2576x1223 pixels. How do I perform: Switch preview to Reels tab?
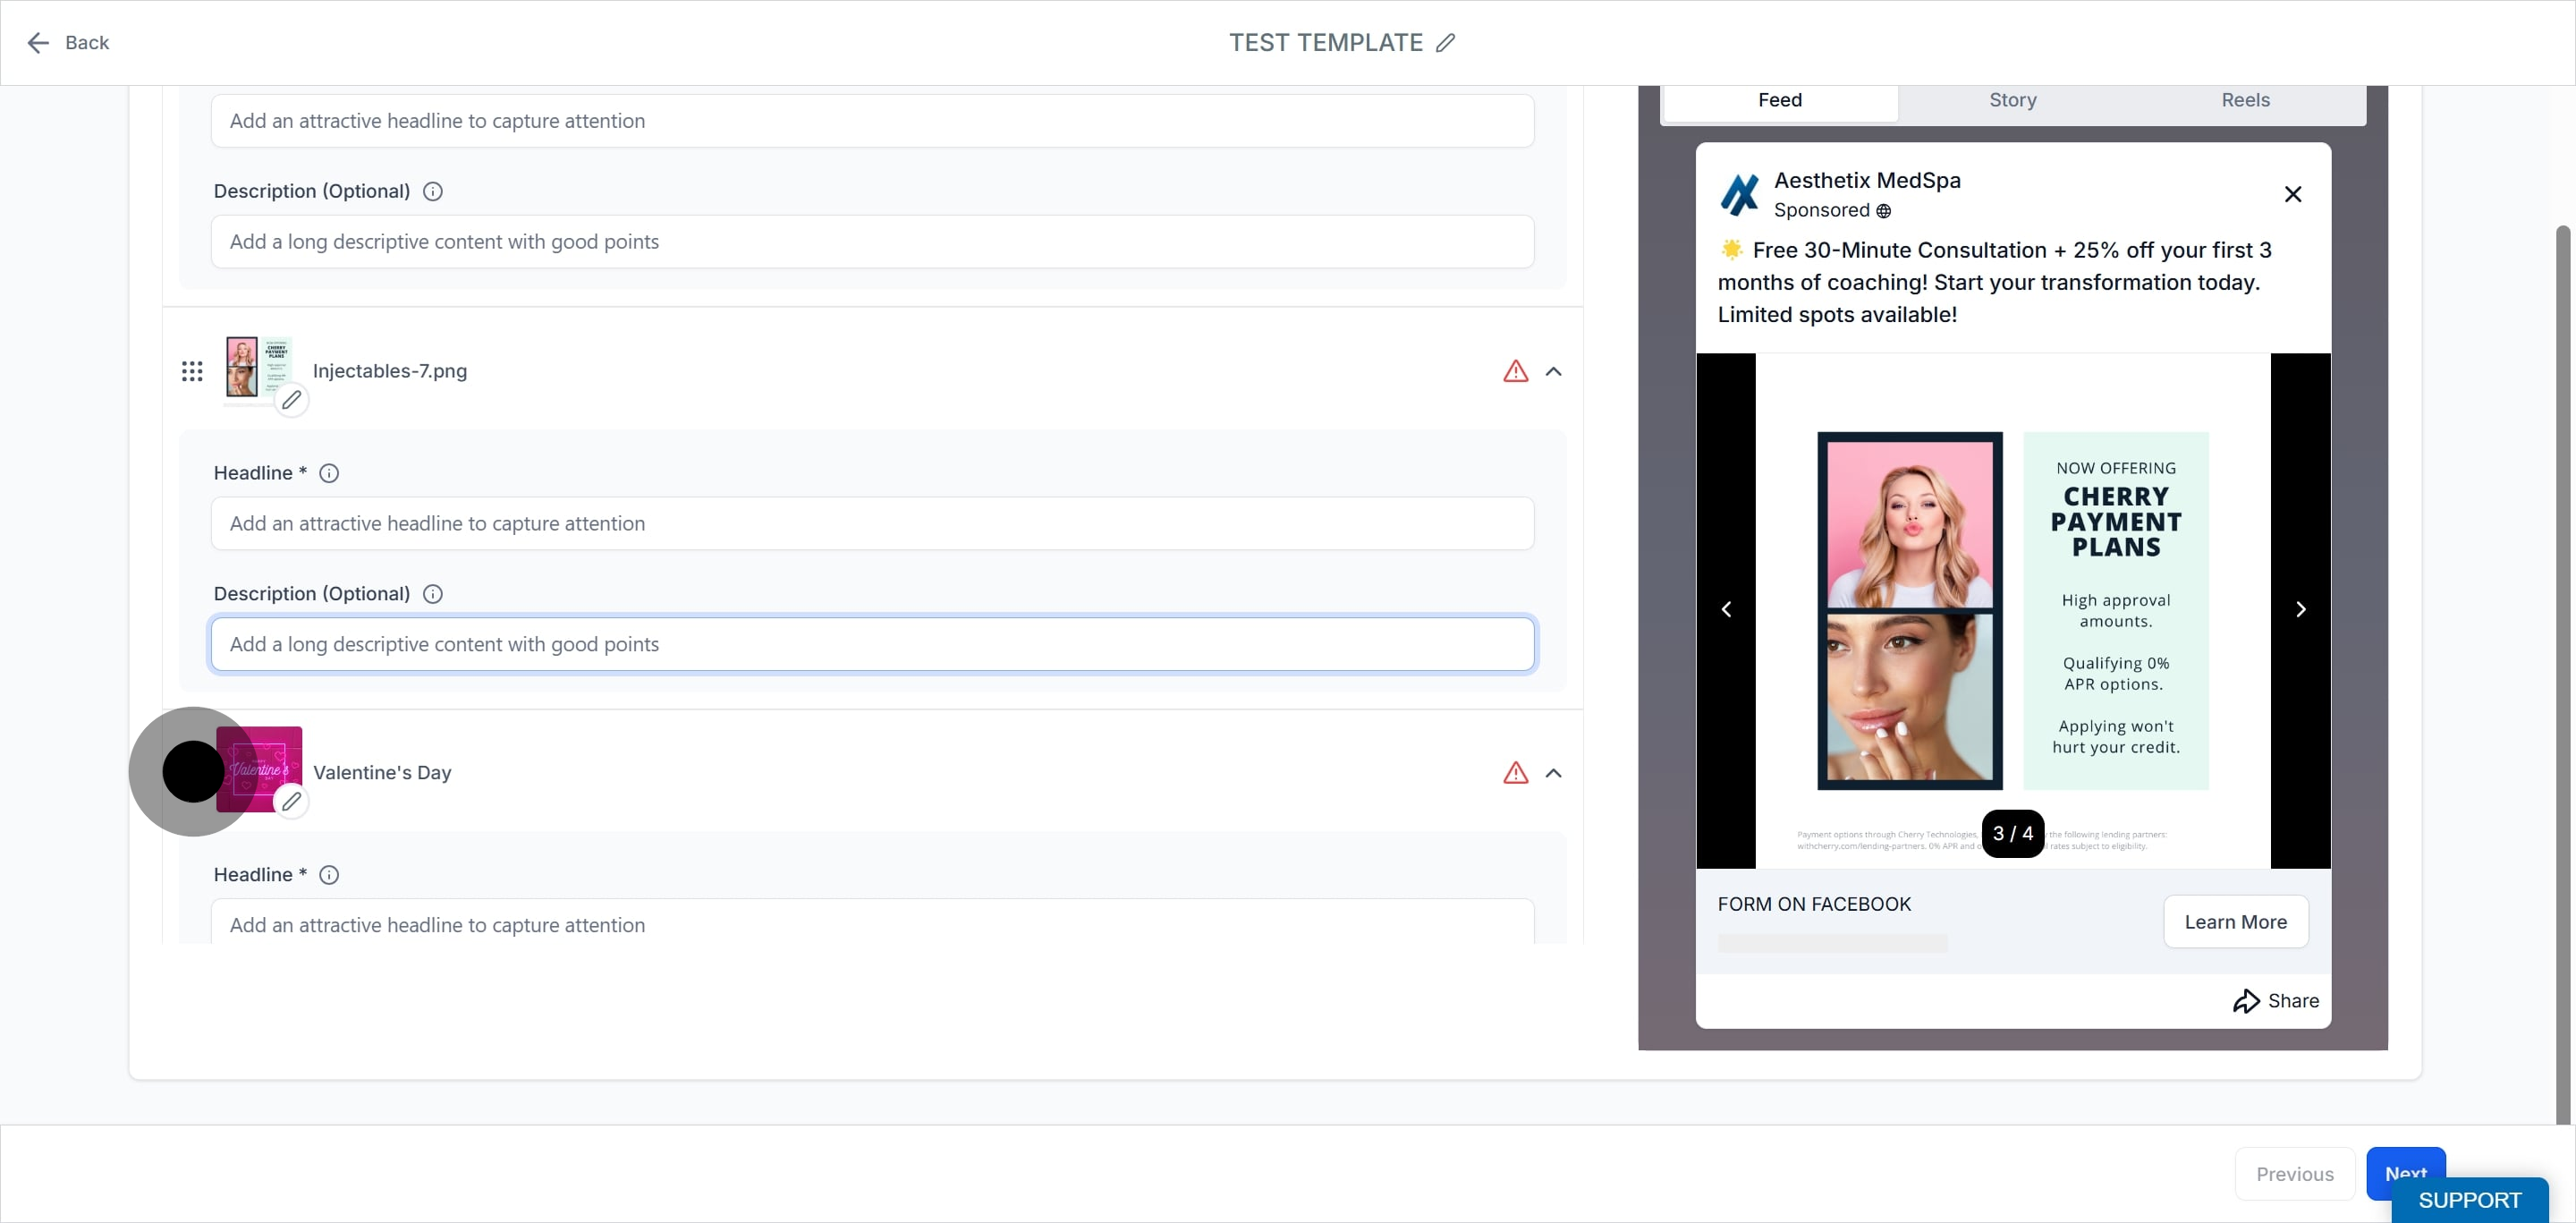point(2245,100)
